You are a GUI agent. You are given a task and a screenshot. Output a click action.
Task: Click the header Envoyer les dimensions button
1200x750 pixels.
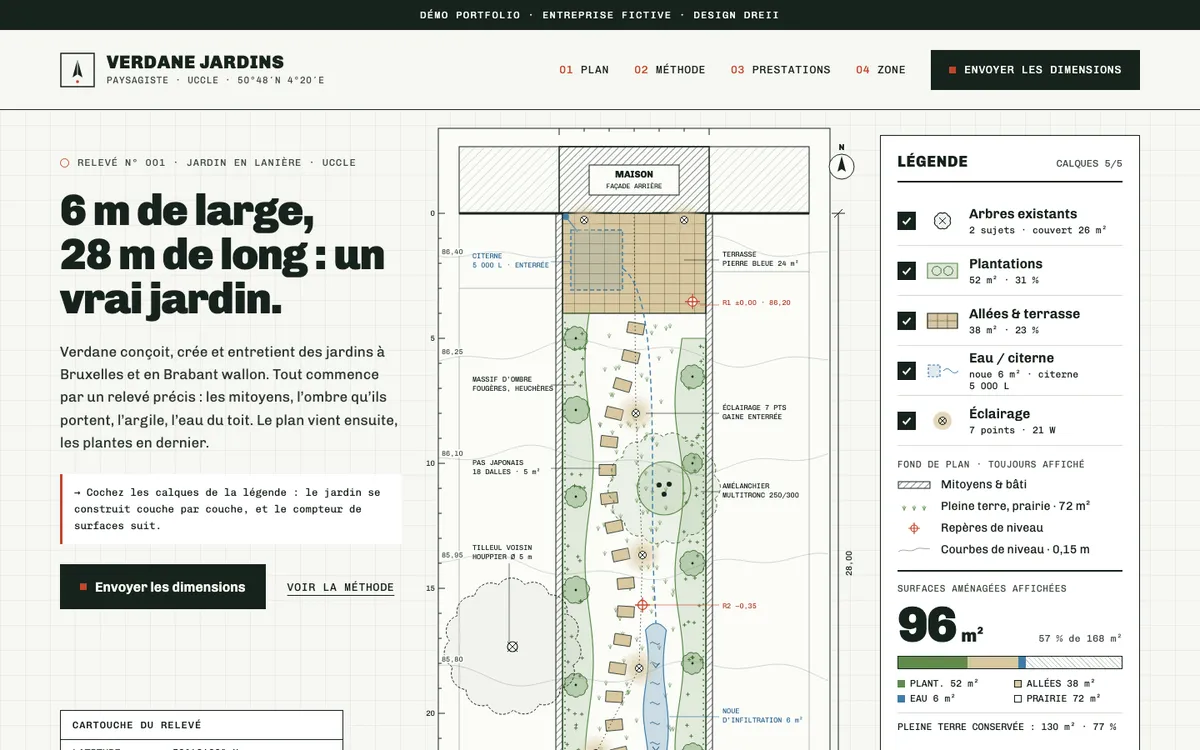point(1035,70)
